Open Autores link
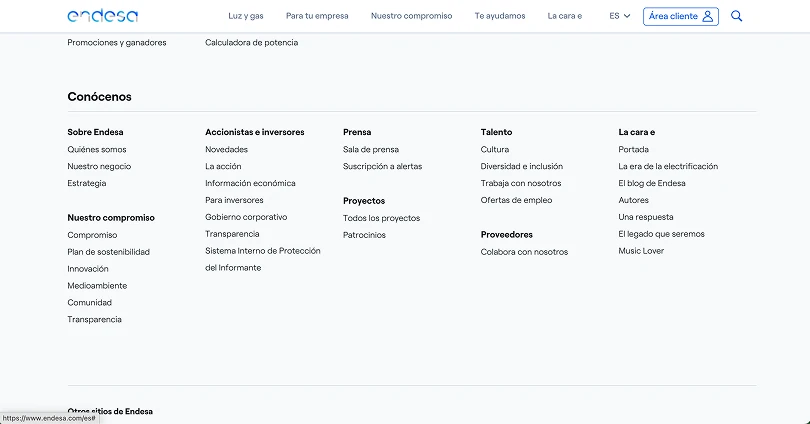The width and height of the screenshot is (810, 424). pos(633,200)
